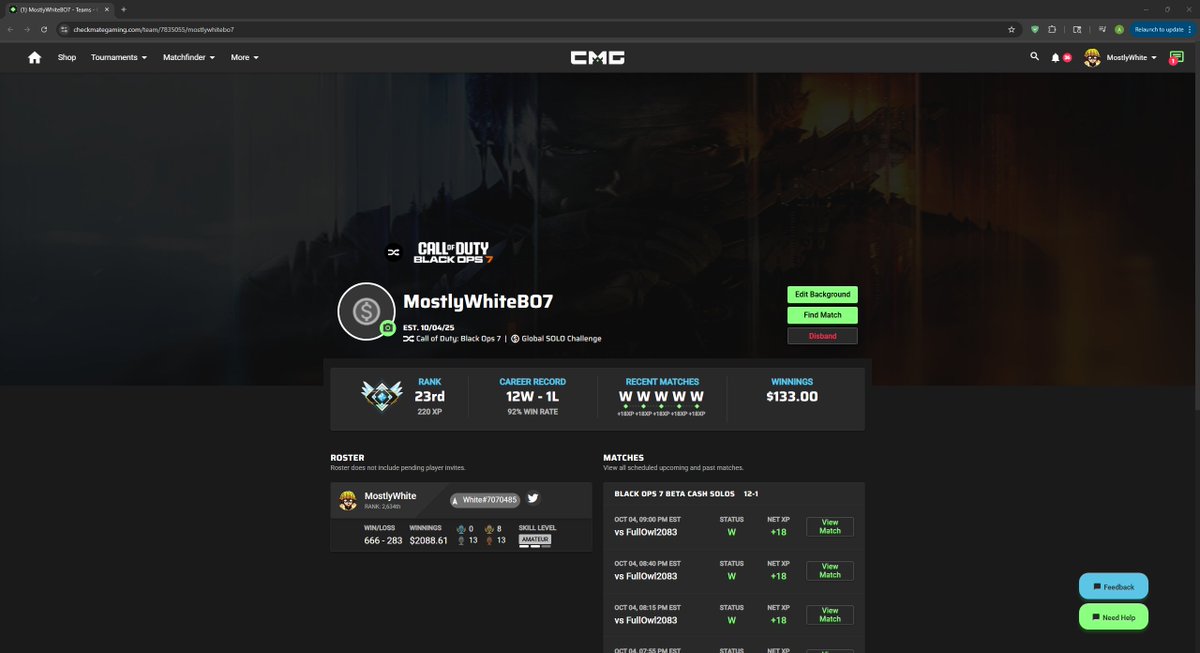1200x653 pixels.
Task: Click the blue trophy count icon
Action: pos(460,529)
